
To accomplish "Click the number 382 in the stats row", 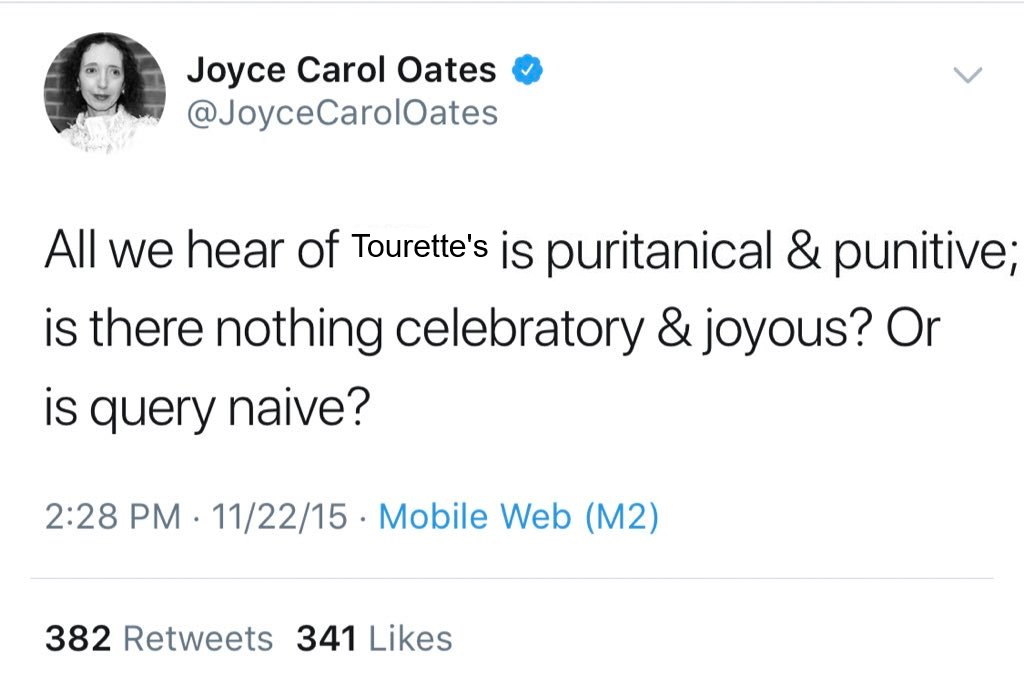I will 77,638.
